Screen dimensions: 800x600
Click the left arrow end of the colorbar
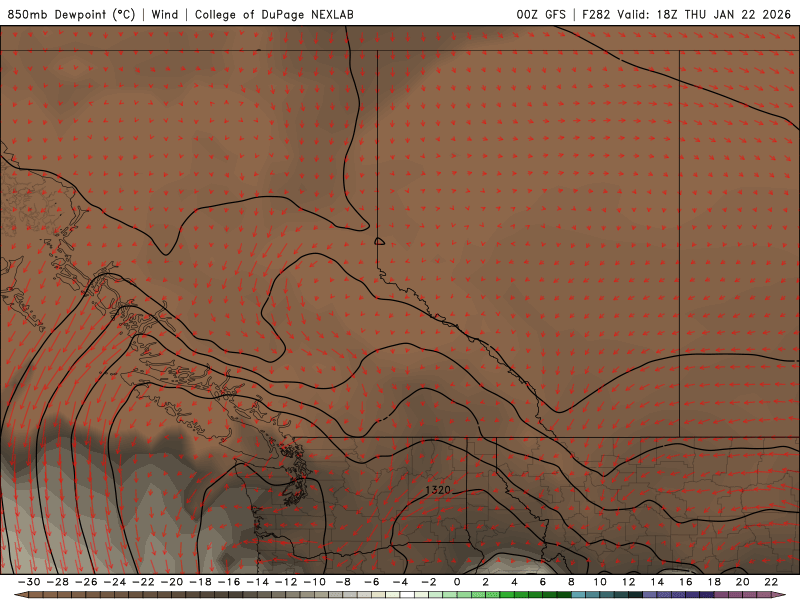[x=21, y=595]
